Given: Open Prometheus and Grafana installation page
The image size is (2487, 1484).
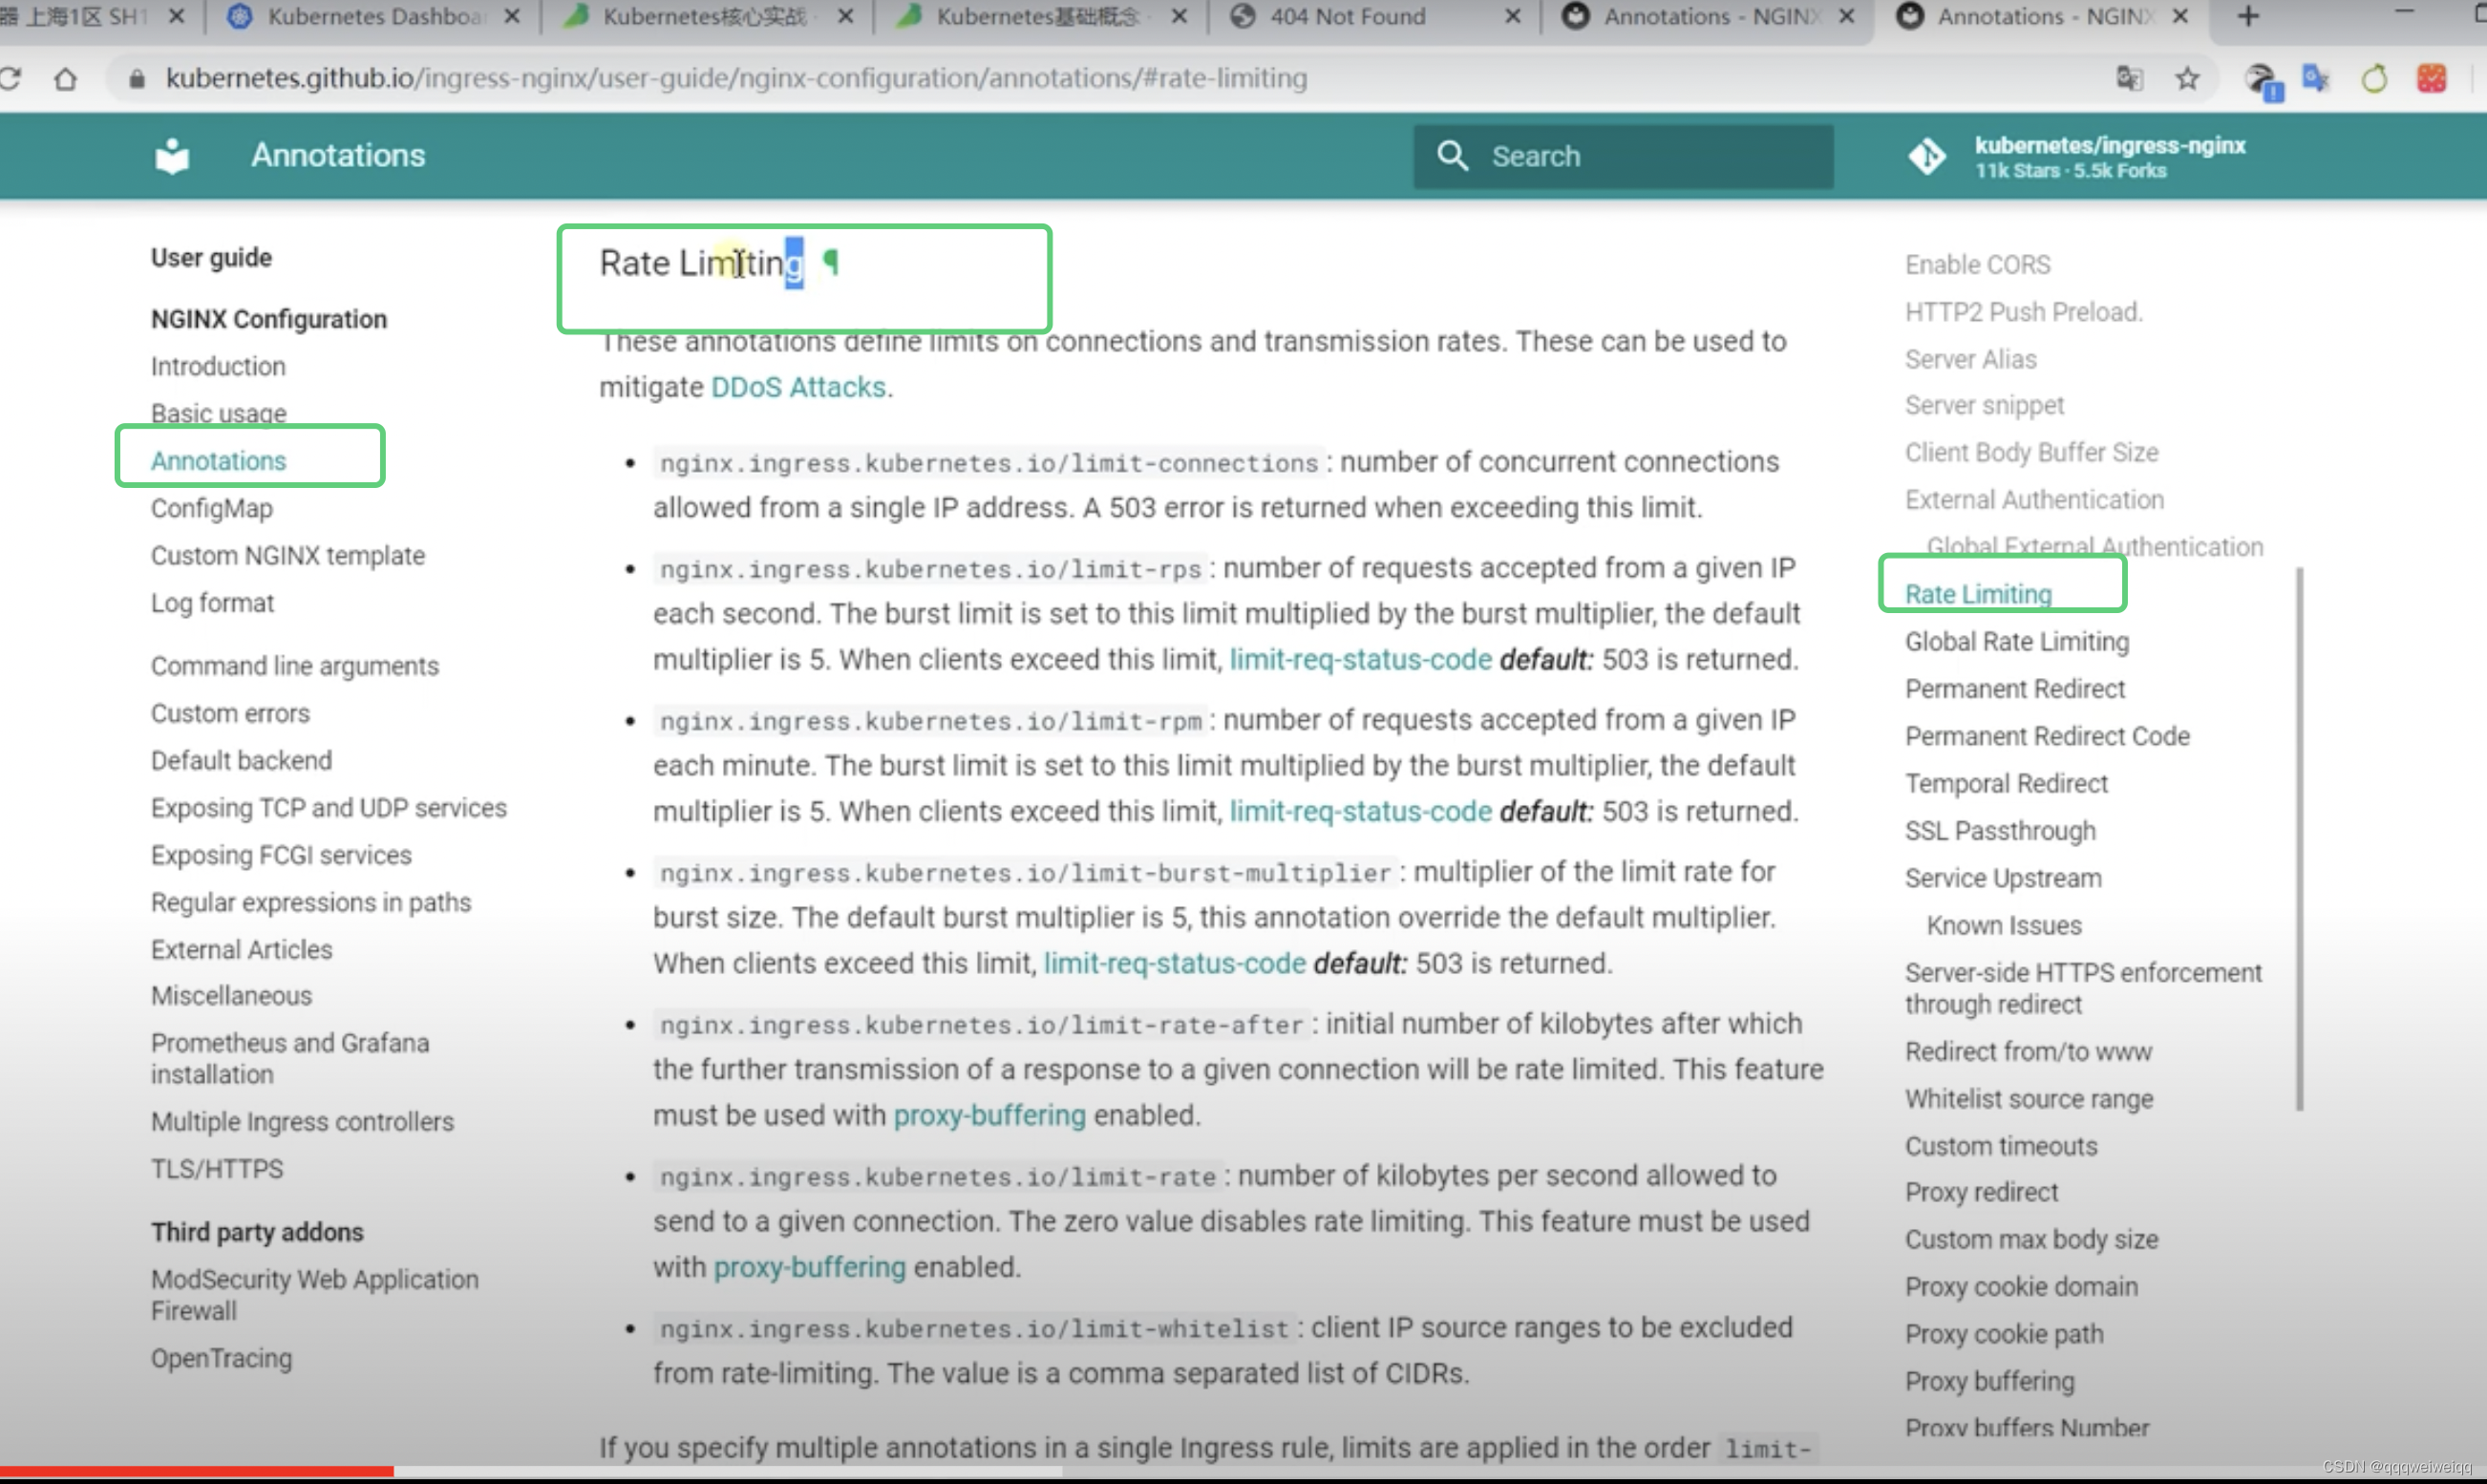Looking at the screenshot, I should pos(290,1058).
